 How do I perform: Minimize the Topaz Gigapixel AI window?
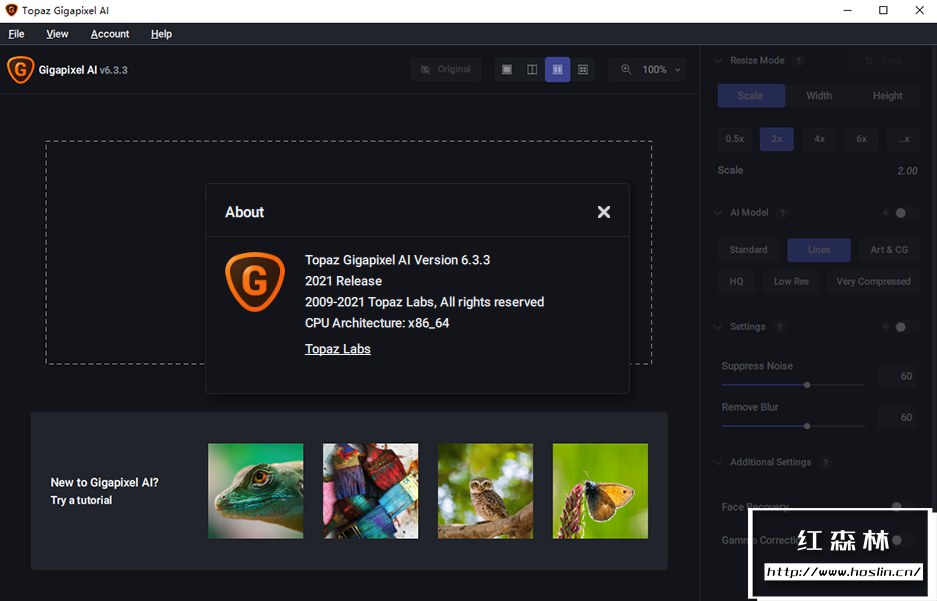(847, 10)
